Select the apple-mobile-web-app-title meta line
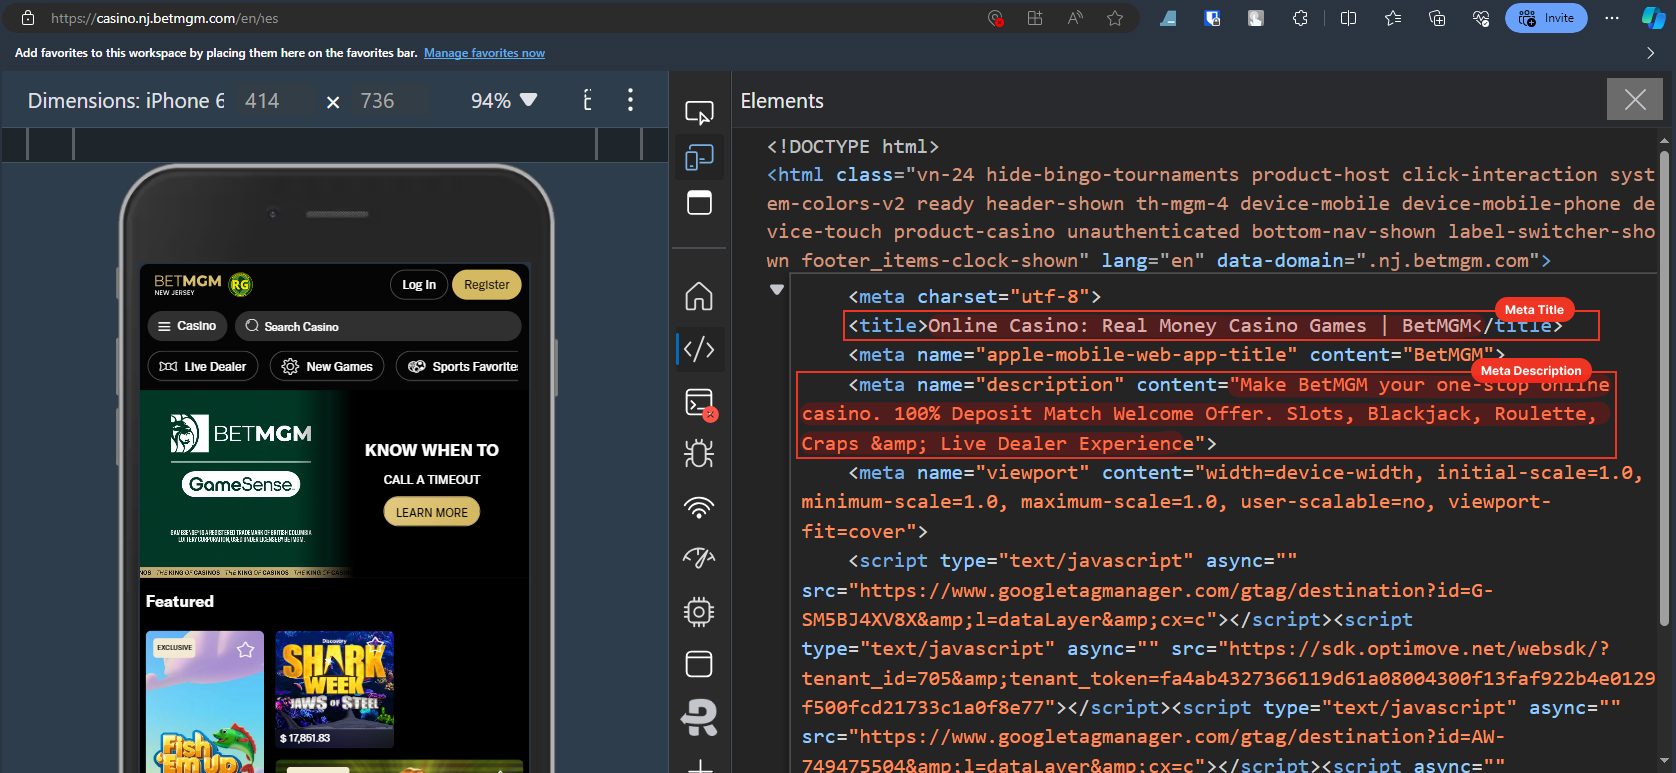The image size is (1676, 773). click(x=1177, y=355)
